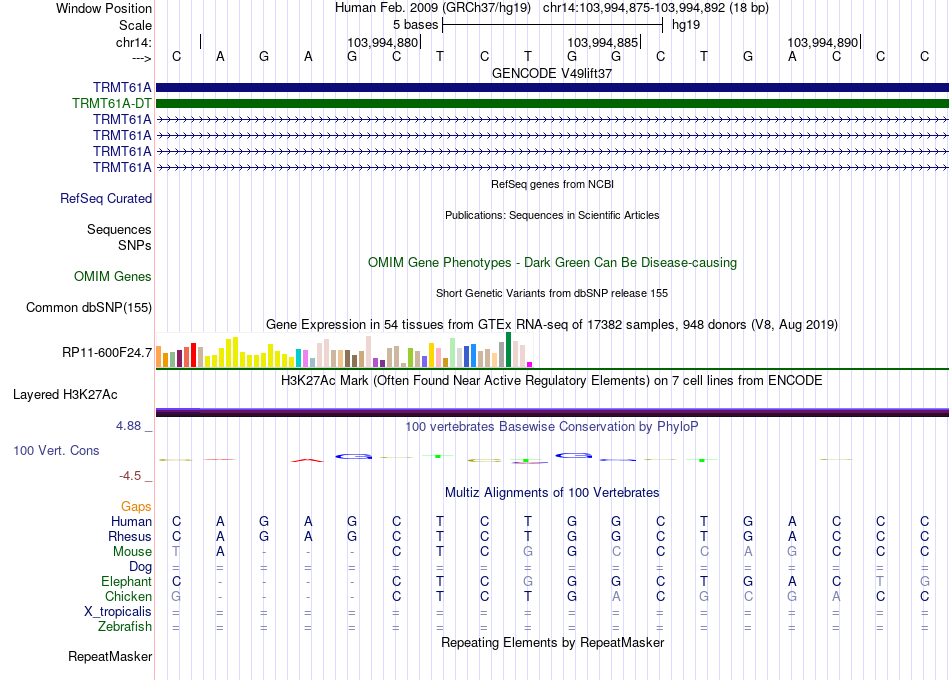Image resolution: width=950 pixels, height=680 pixels.
Task: Click the Zebrafish alignment row label
Action: click(125, 626)
